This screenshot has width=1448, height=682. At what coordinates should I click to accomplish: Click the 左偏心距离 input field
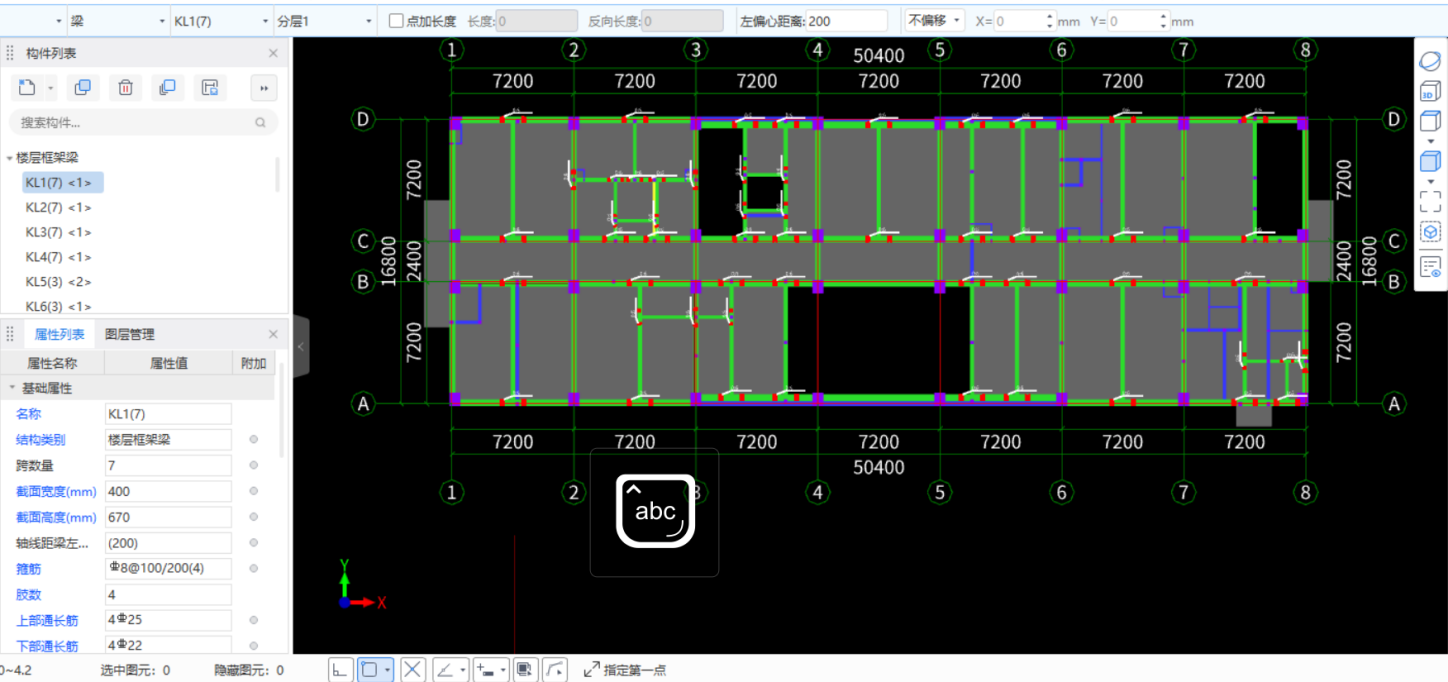point(846,21)
